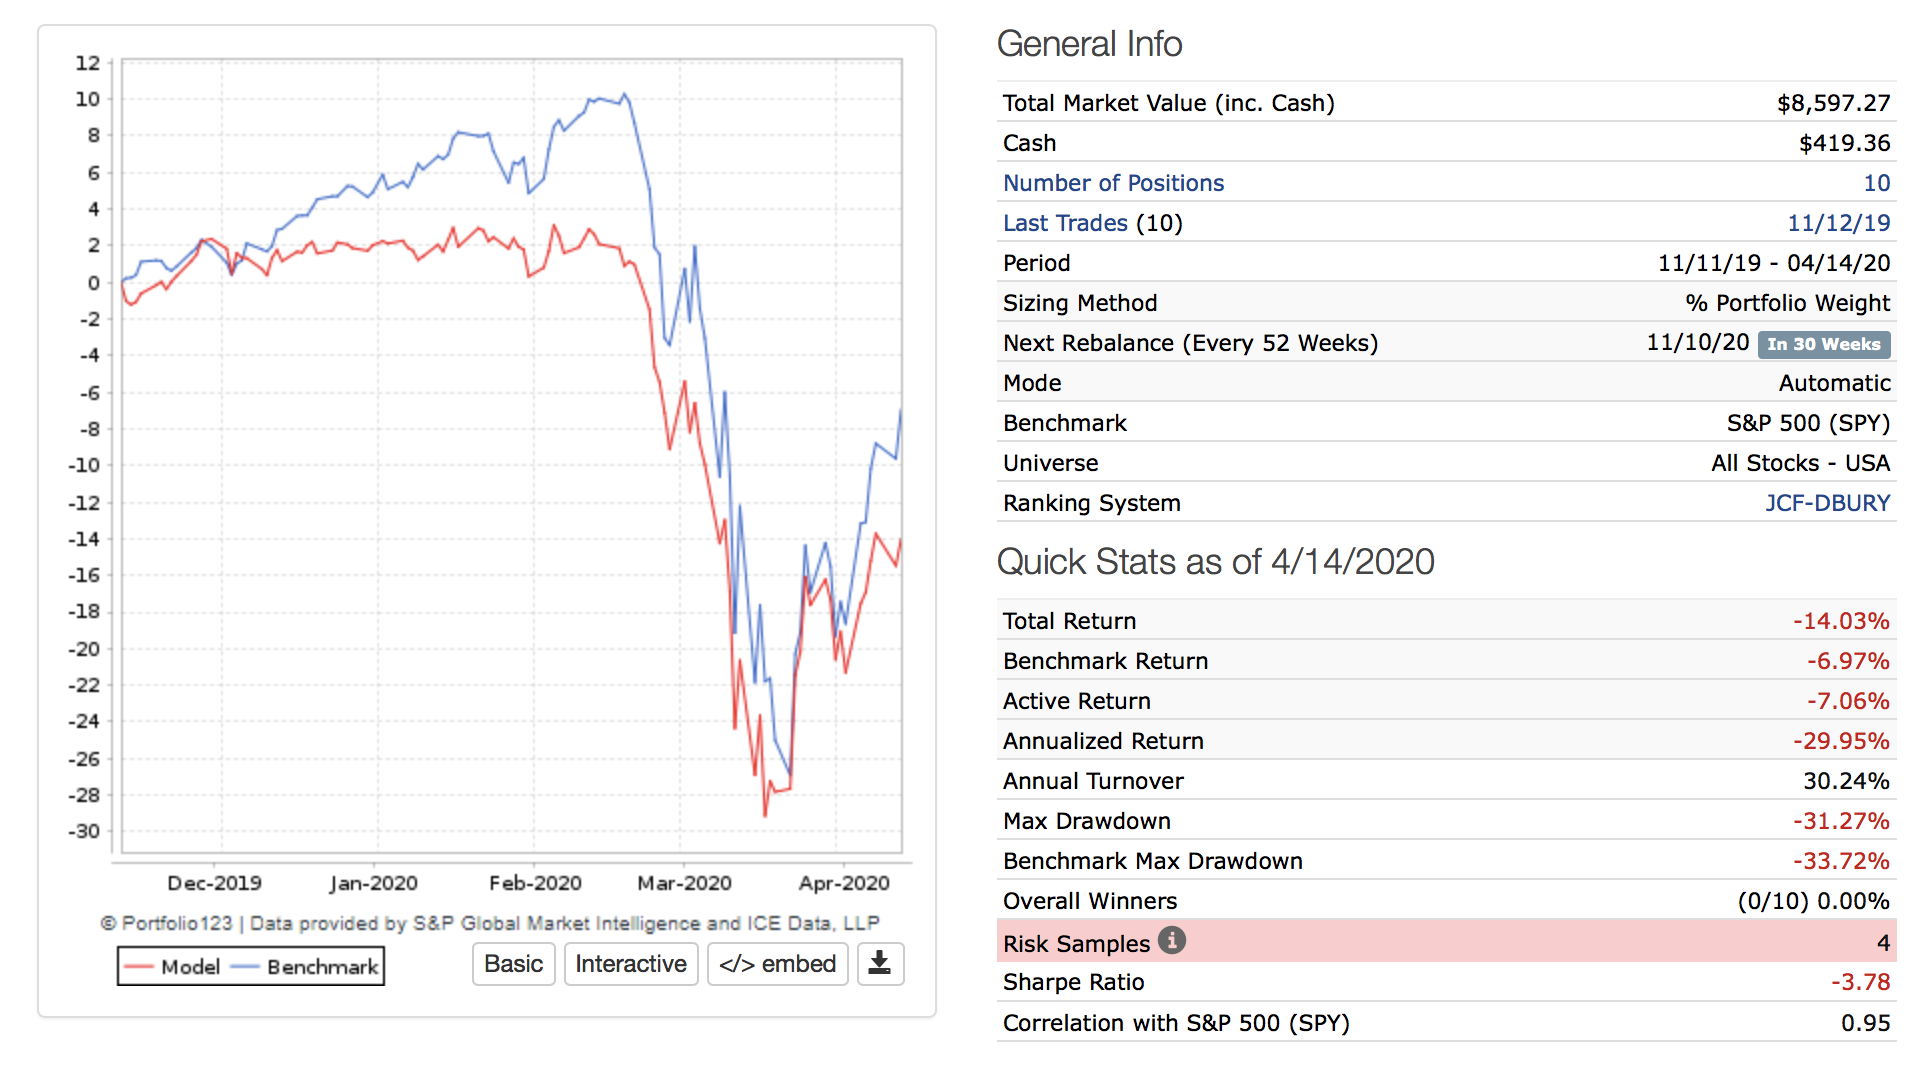Screen dimensions: 1928x1070
Task: Switch to the Basic chart view
Action: point(513,964)
